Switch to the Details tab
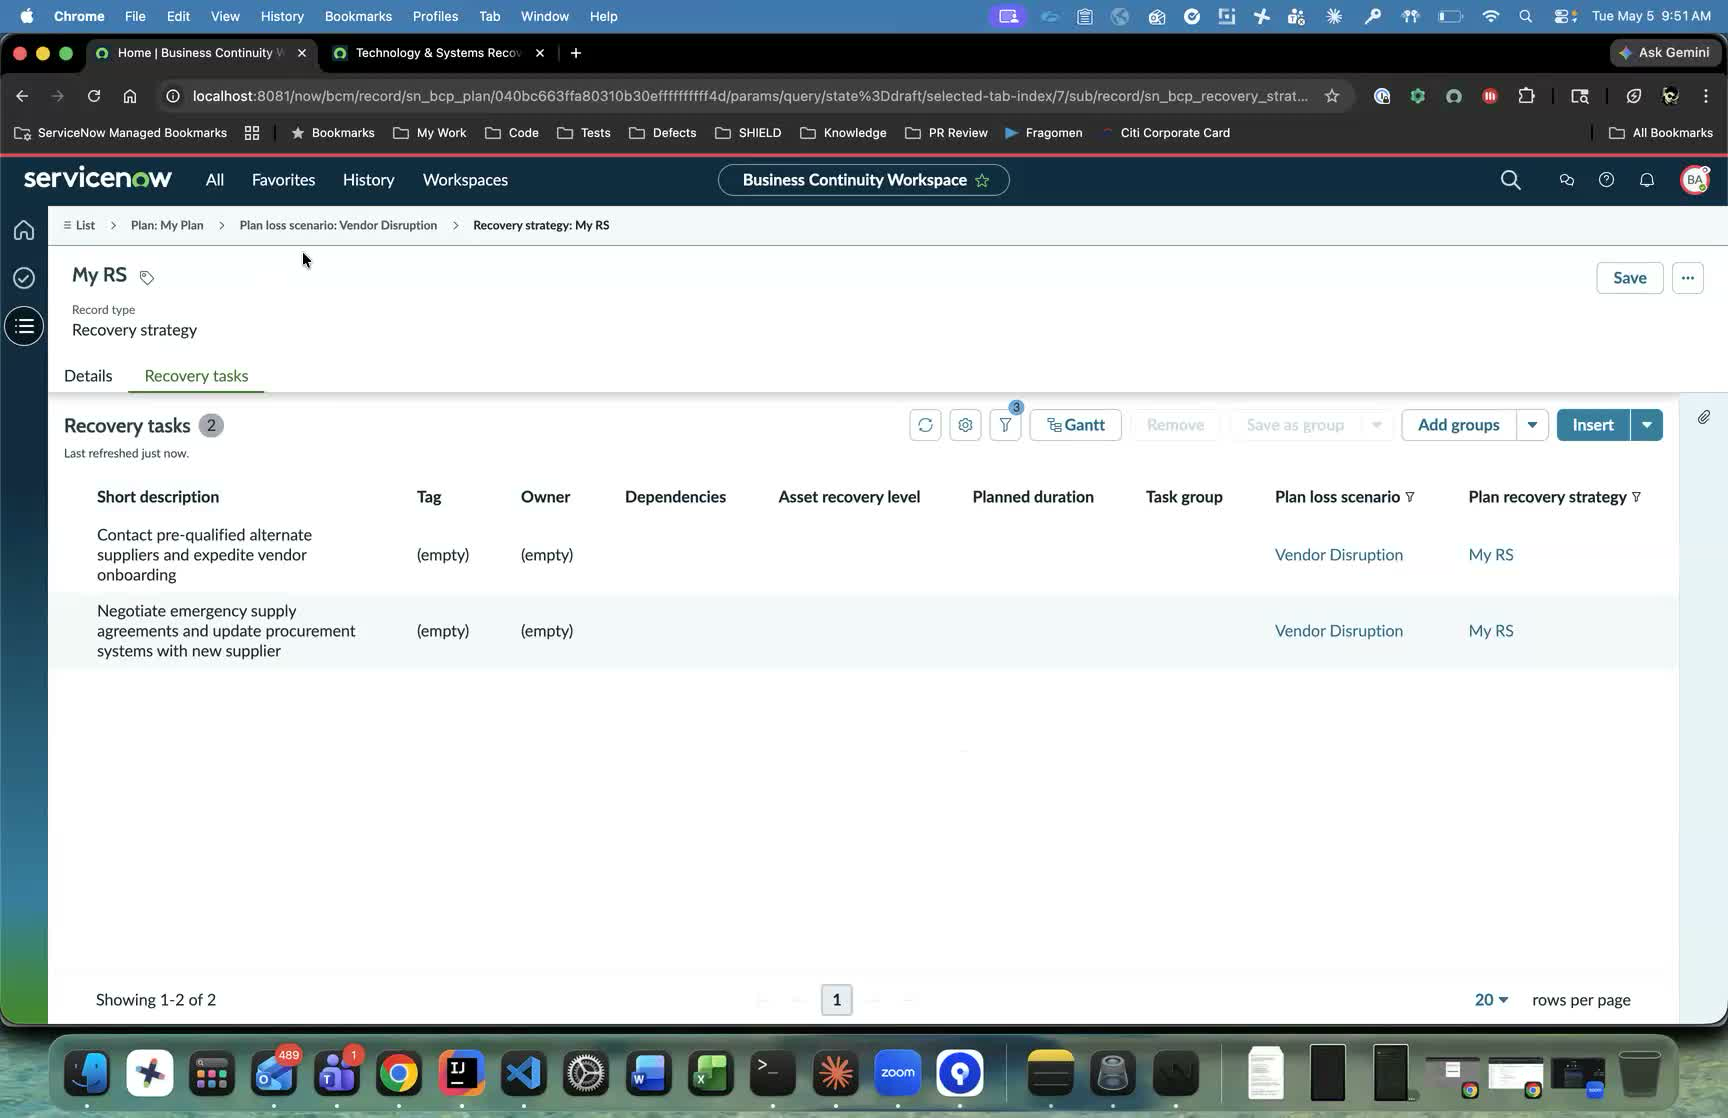 (88, 376)
